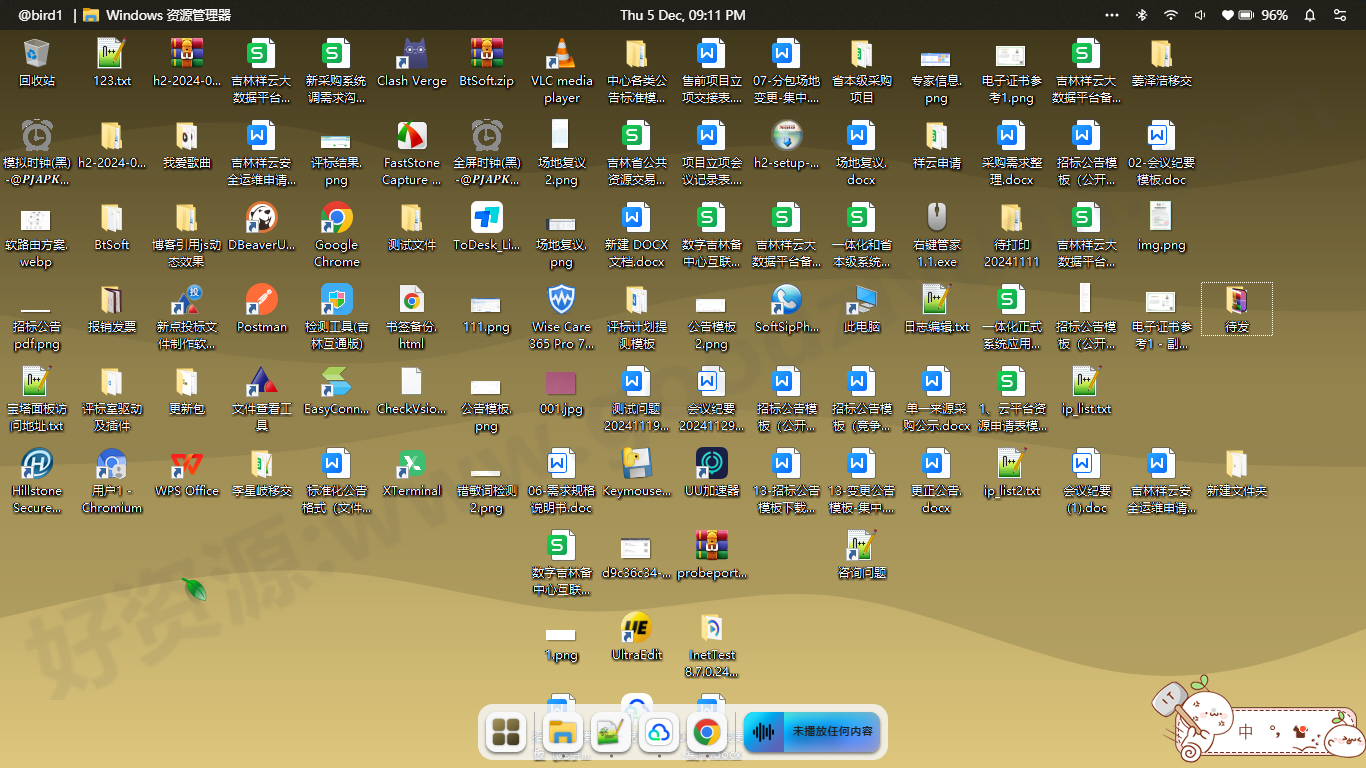Toggle Bluetooth from the top bar icon
1366x768 pixels.
[1141, 15]
